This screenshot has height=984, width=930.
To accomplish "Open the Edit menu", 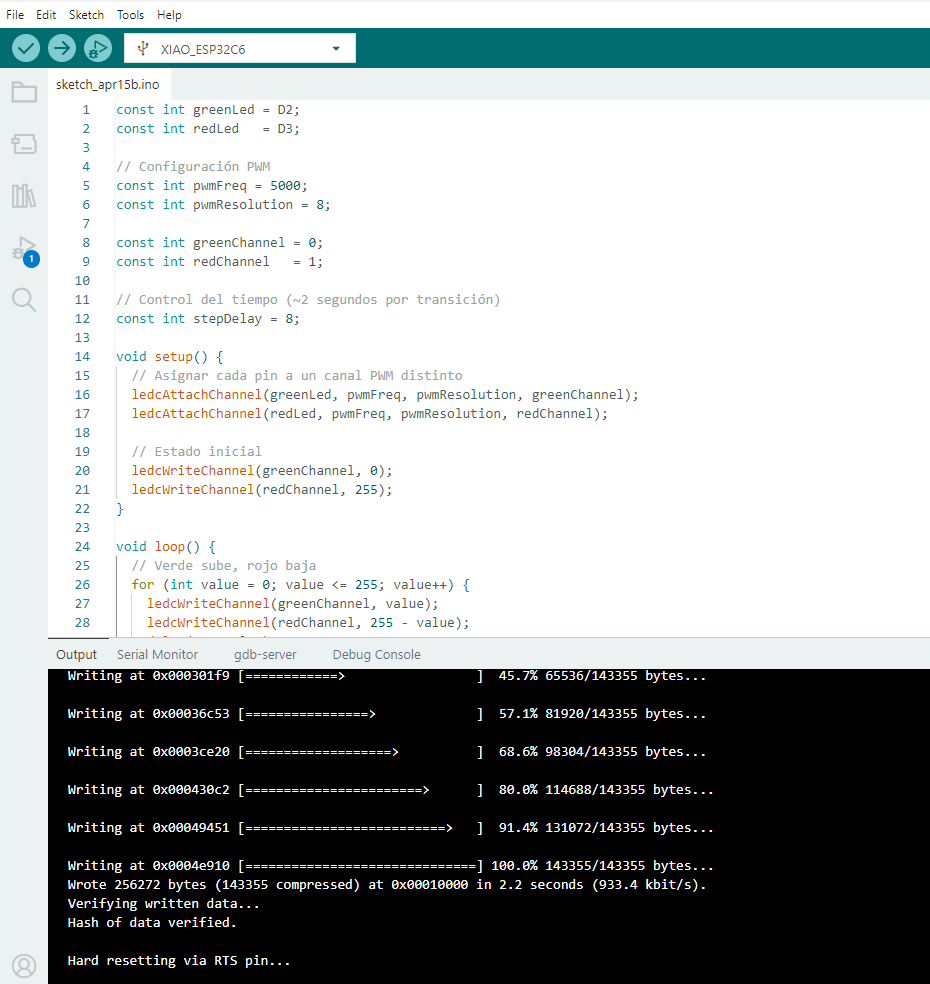I will pos(46,14).
